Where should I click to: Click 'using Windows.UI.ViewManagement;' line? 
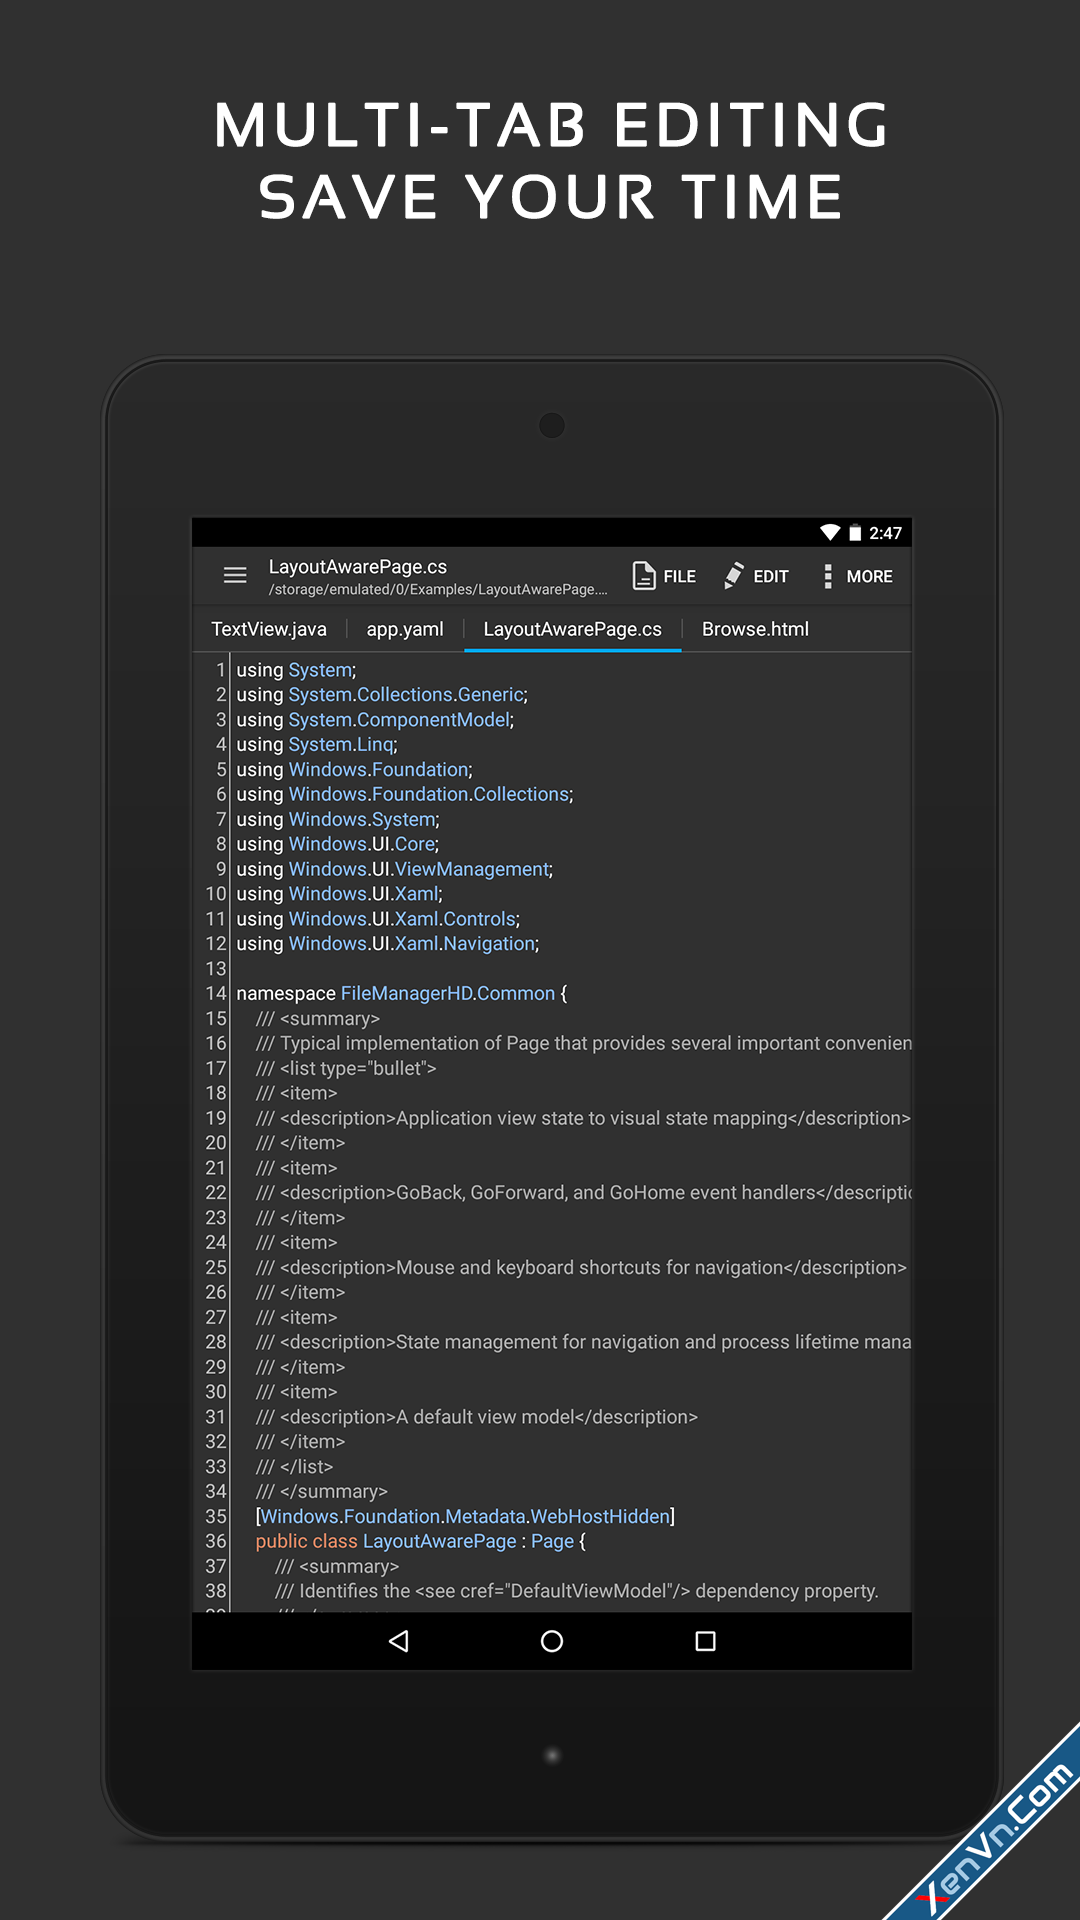395,869
